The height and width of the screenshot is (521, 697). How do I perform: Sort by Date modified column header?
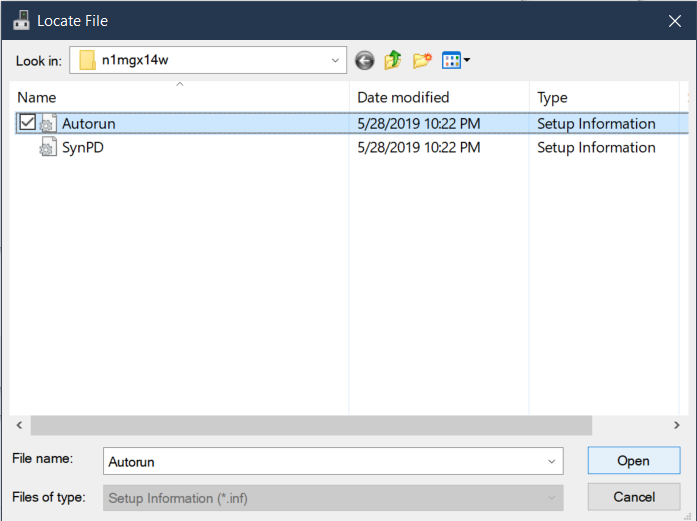(x=403, y=98)
